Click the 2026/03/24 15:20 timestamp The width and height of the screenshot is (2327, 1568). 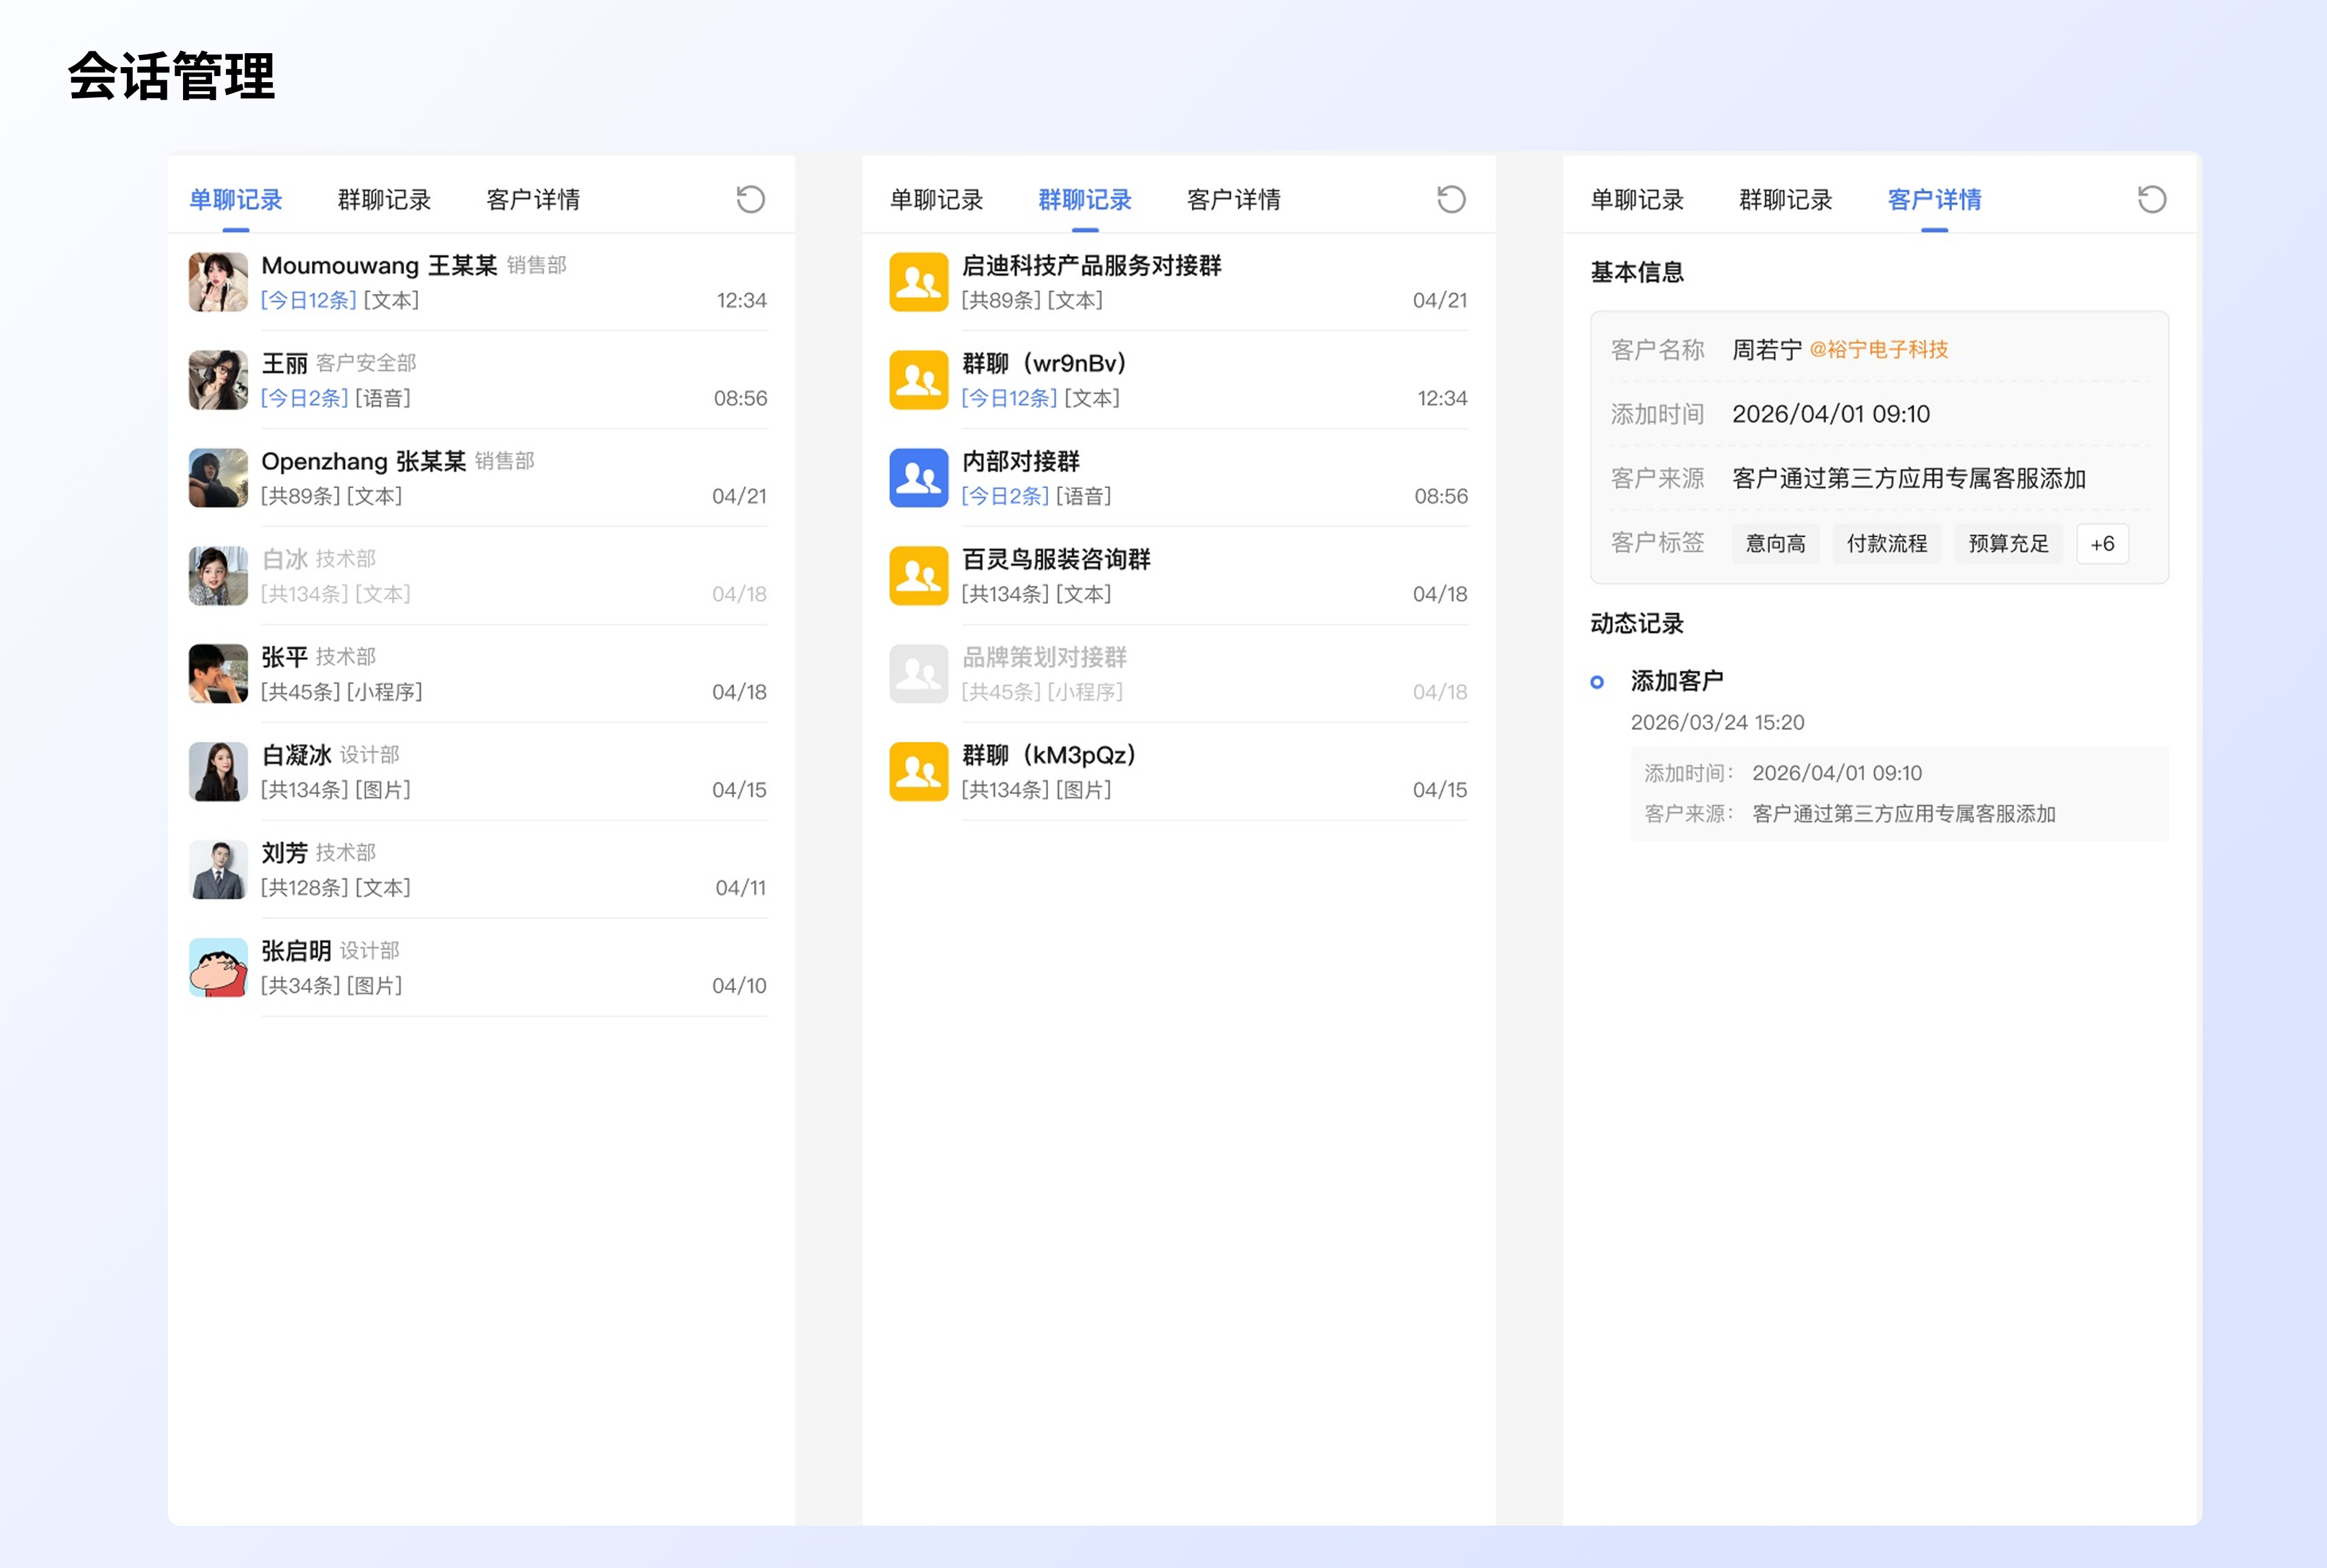[1717, 722]
